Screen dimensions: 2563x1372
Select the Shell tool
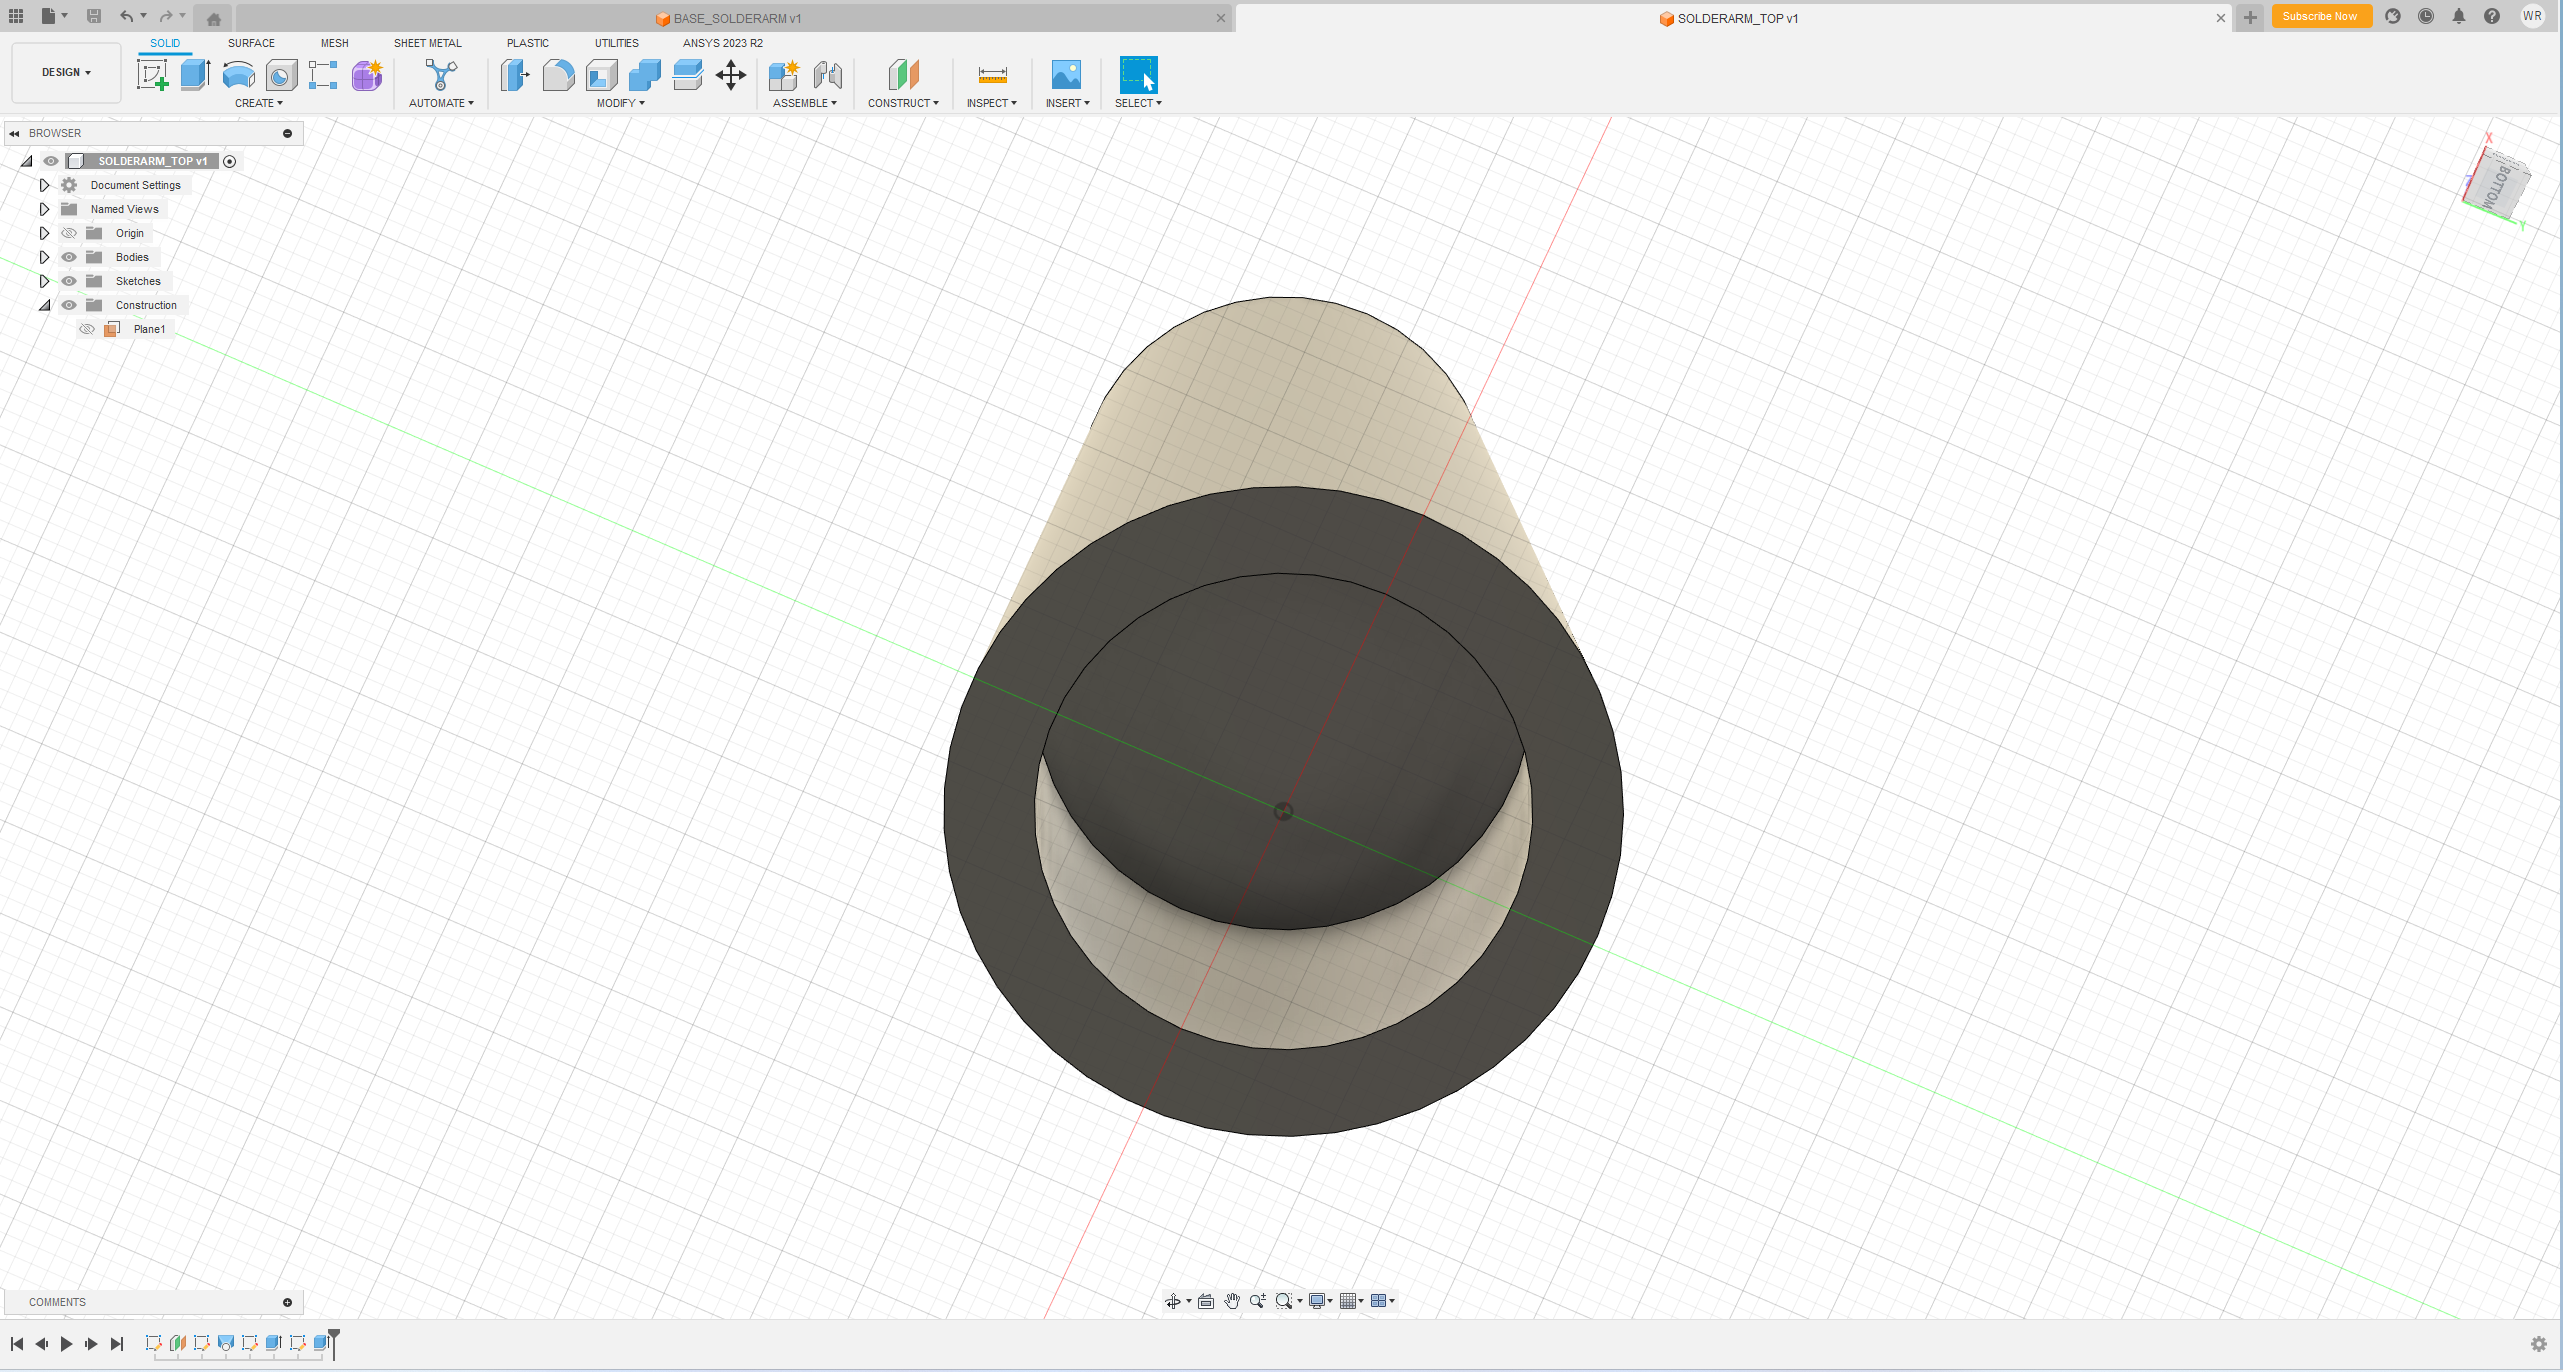[601, 75]
